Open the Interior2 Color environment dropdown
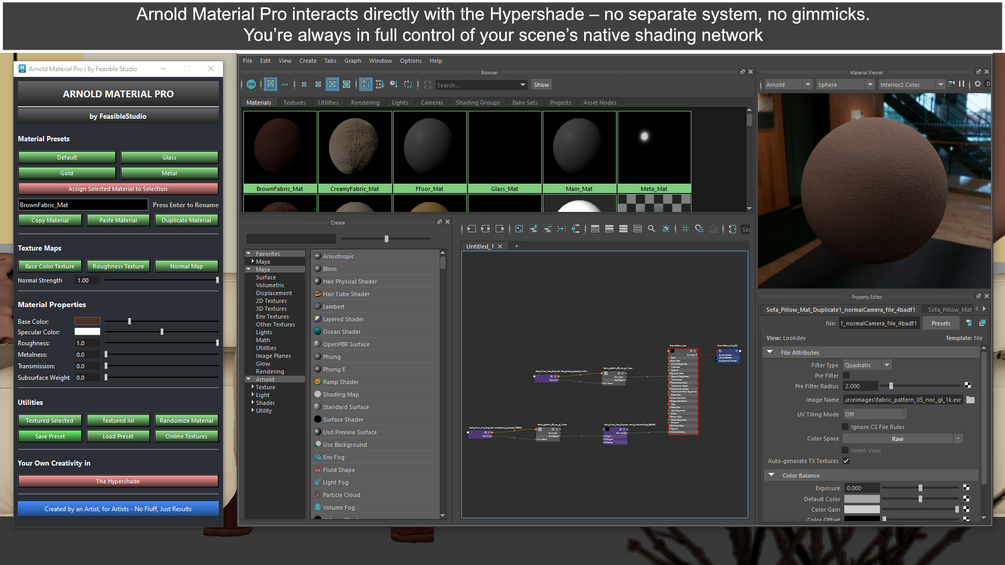The image size is (1005, 565). pos(911,85)
